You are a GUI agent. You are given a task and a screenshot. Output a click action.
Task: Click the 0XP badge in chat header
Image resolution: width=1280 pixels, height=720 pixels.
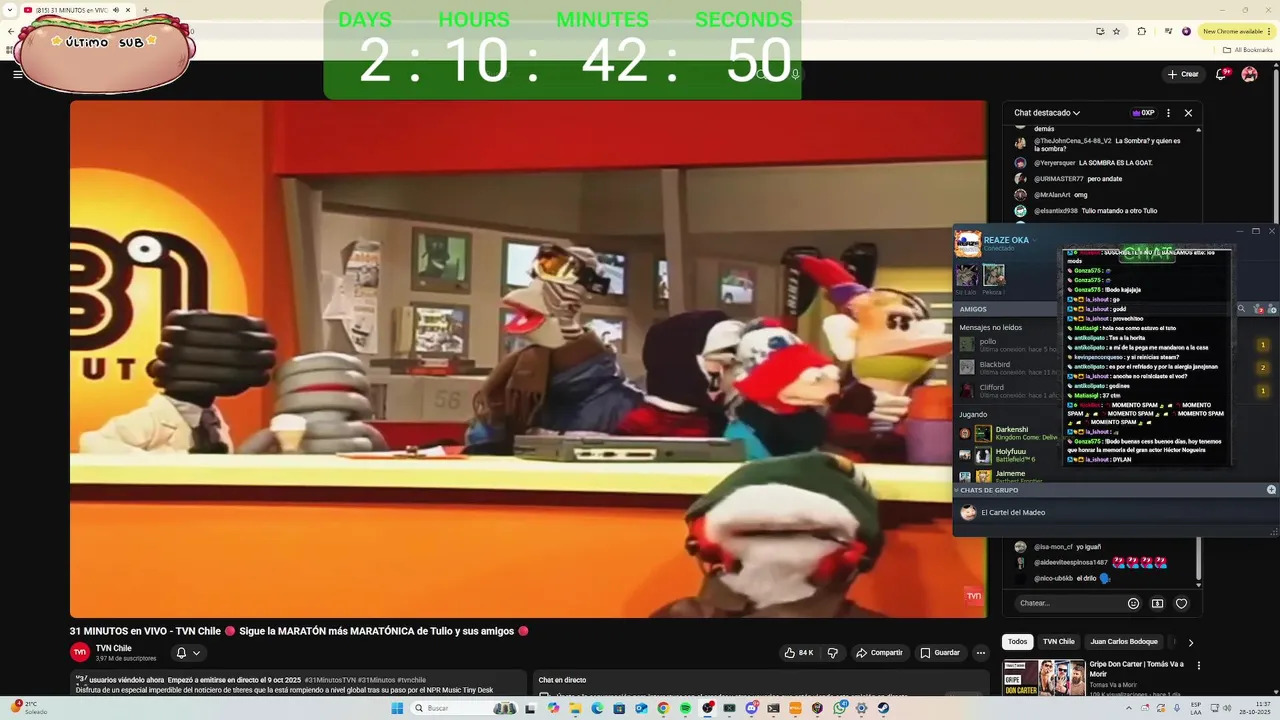click(1143, 113)
